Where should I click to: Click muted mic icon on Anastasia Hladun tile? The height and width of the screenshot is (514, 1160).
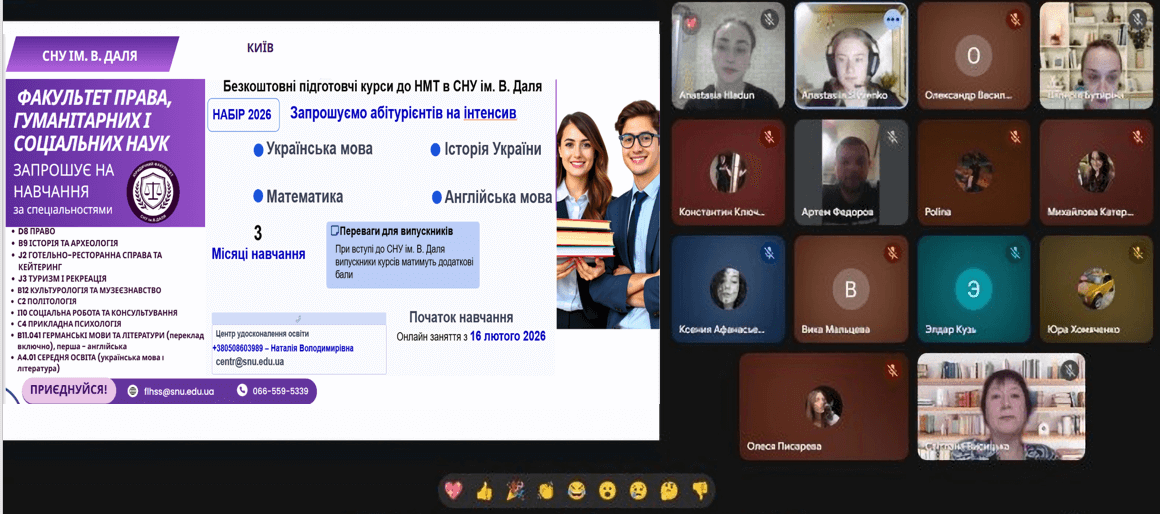(769, 19)
